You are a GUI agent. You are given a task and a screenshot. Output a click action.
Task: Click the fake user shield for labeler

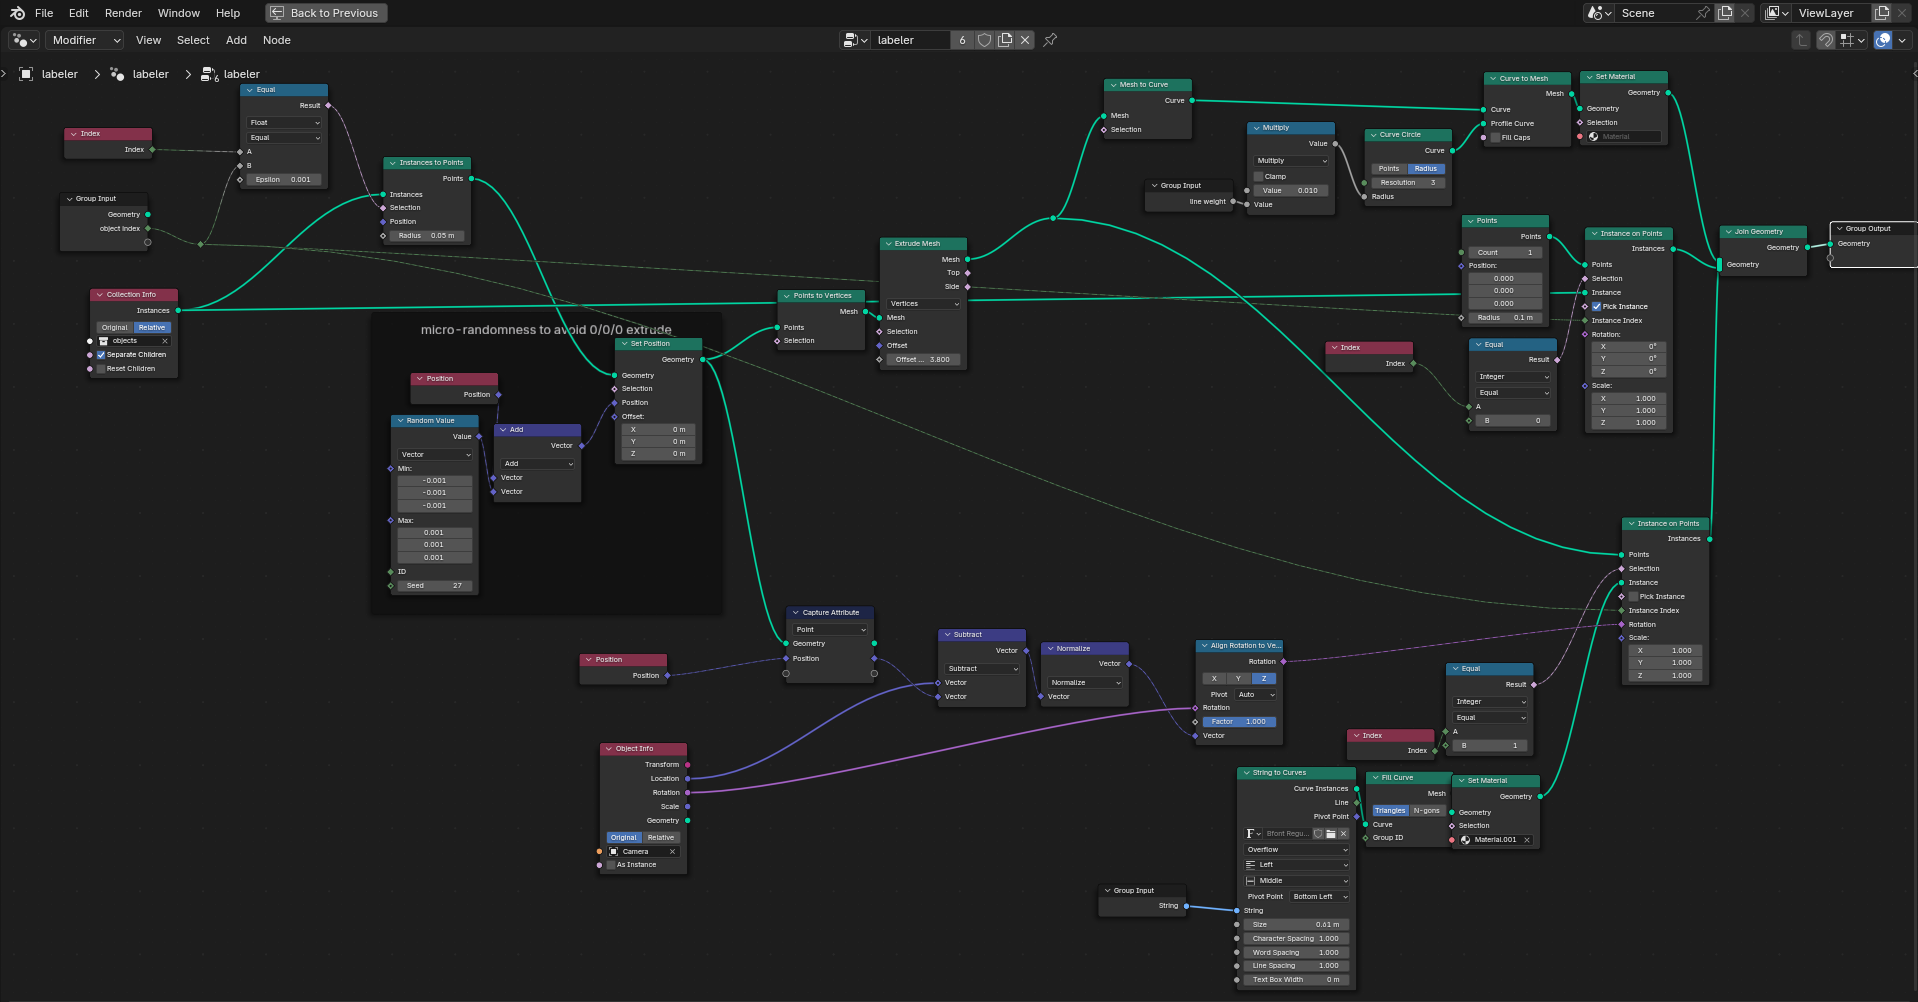click(984, 40)
